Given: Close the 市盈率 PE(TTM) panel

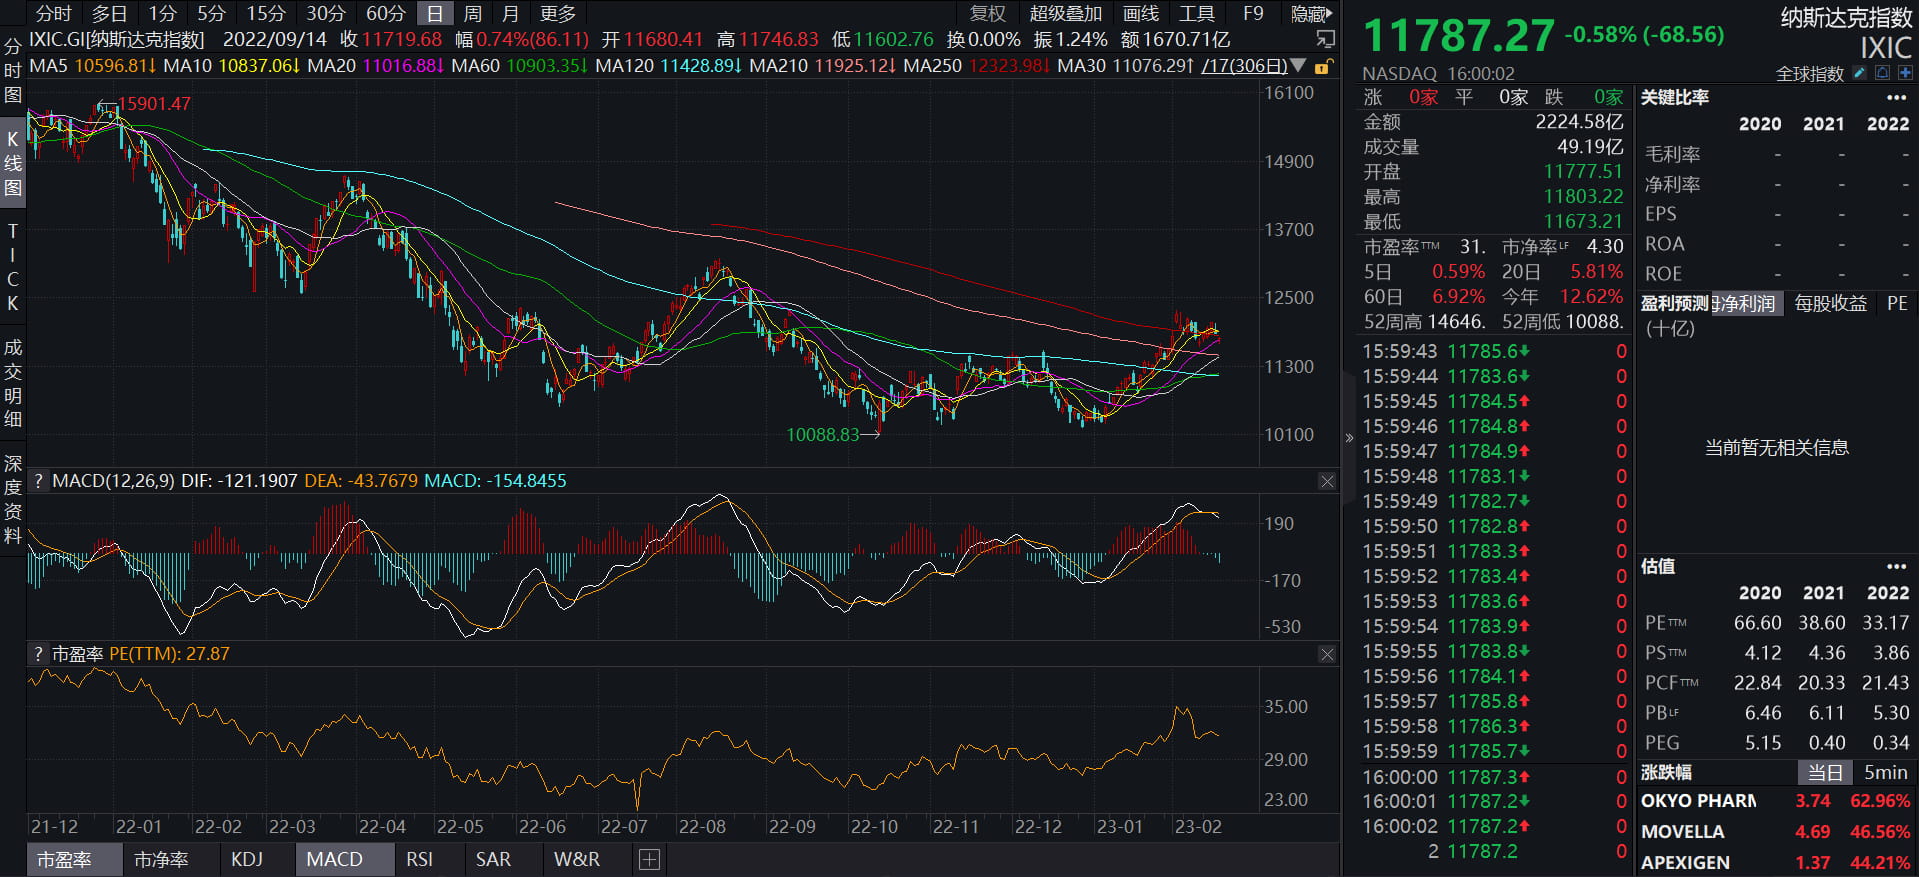Looking at the screenshot, I should (x=1327, y=654).
